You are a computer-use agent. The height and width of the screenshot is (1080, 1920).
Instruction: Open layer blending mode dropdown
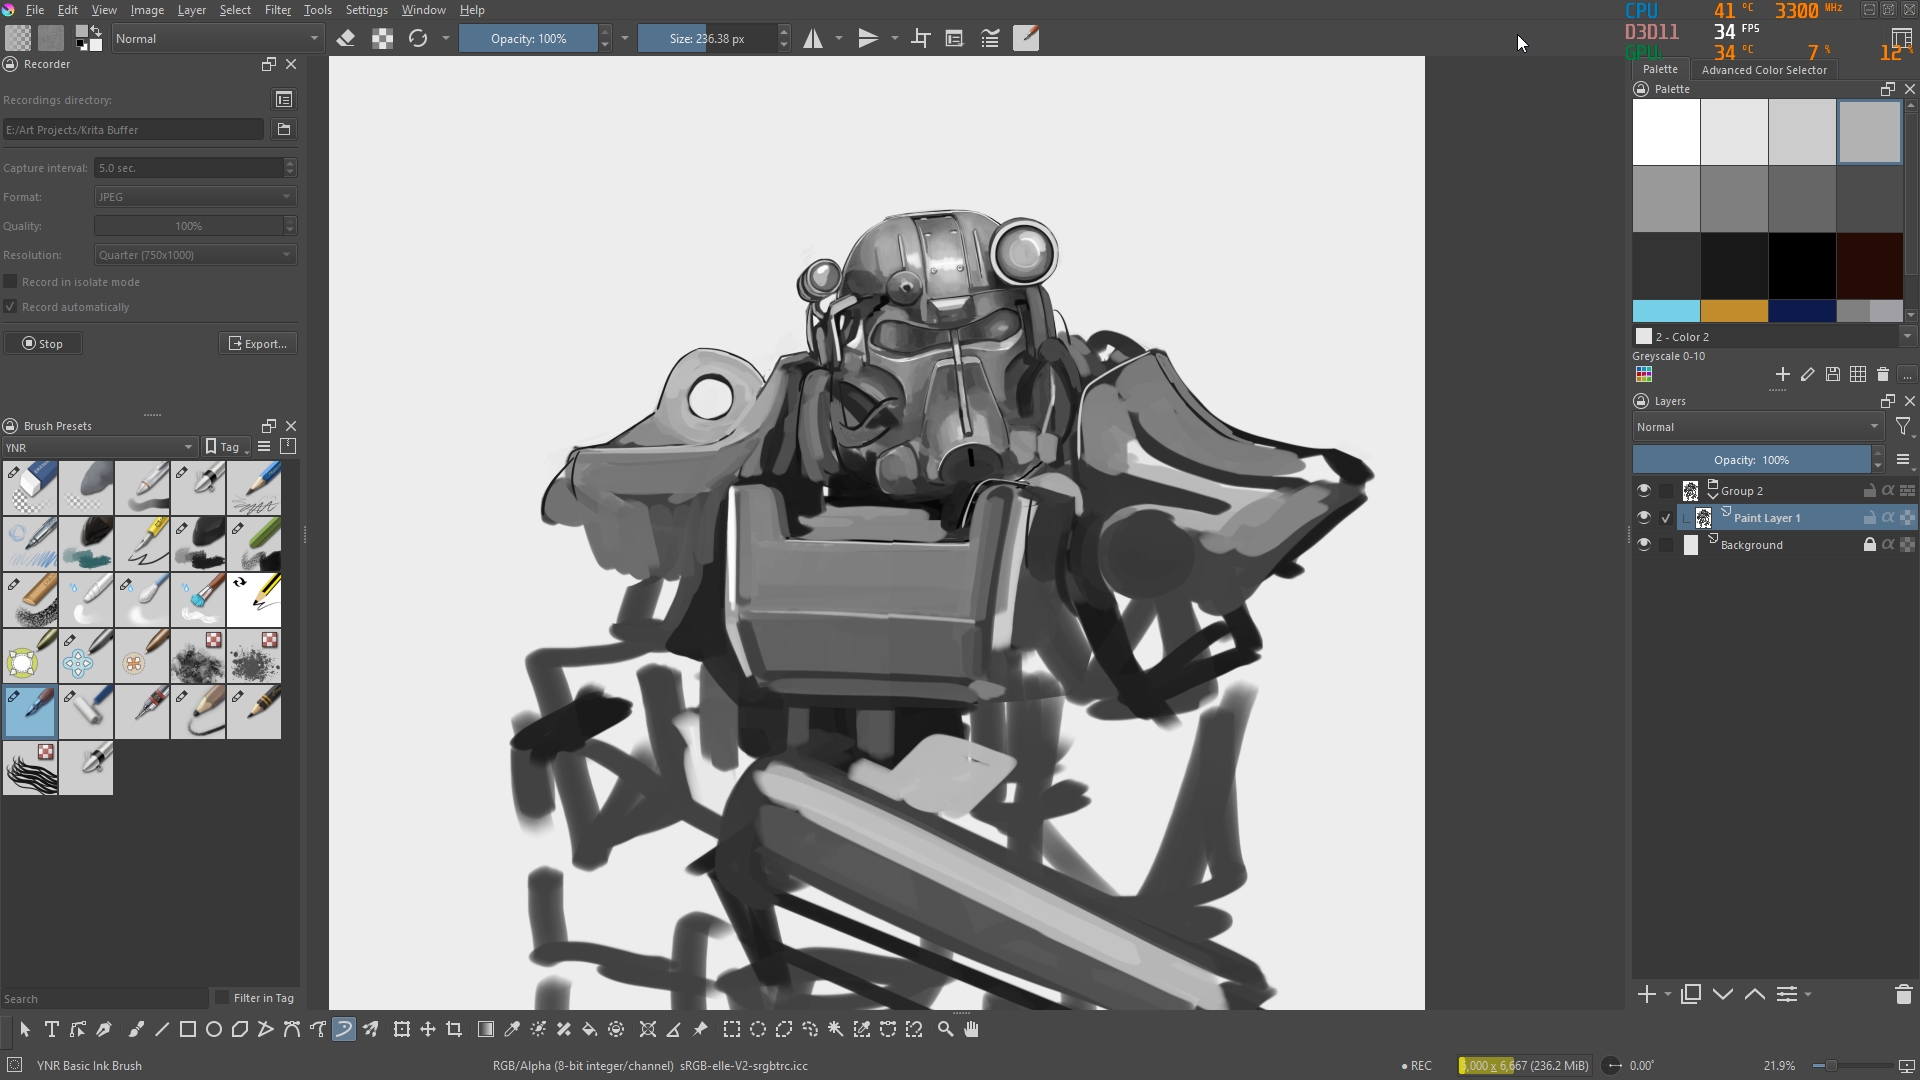pyautogui.click(x=1758, y=427)
